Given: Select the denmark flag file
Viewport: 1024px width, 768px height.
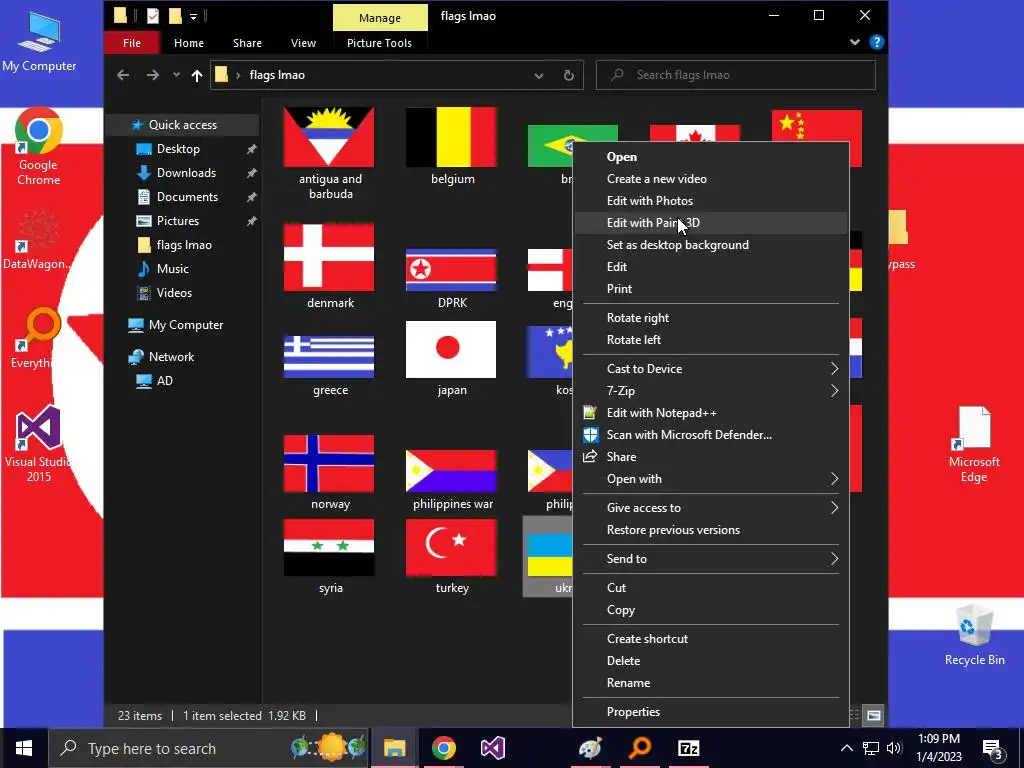Looking at the screenshot, I should coord(329,257).
